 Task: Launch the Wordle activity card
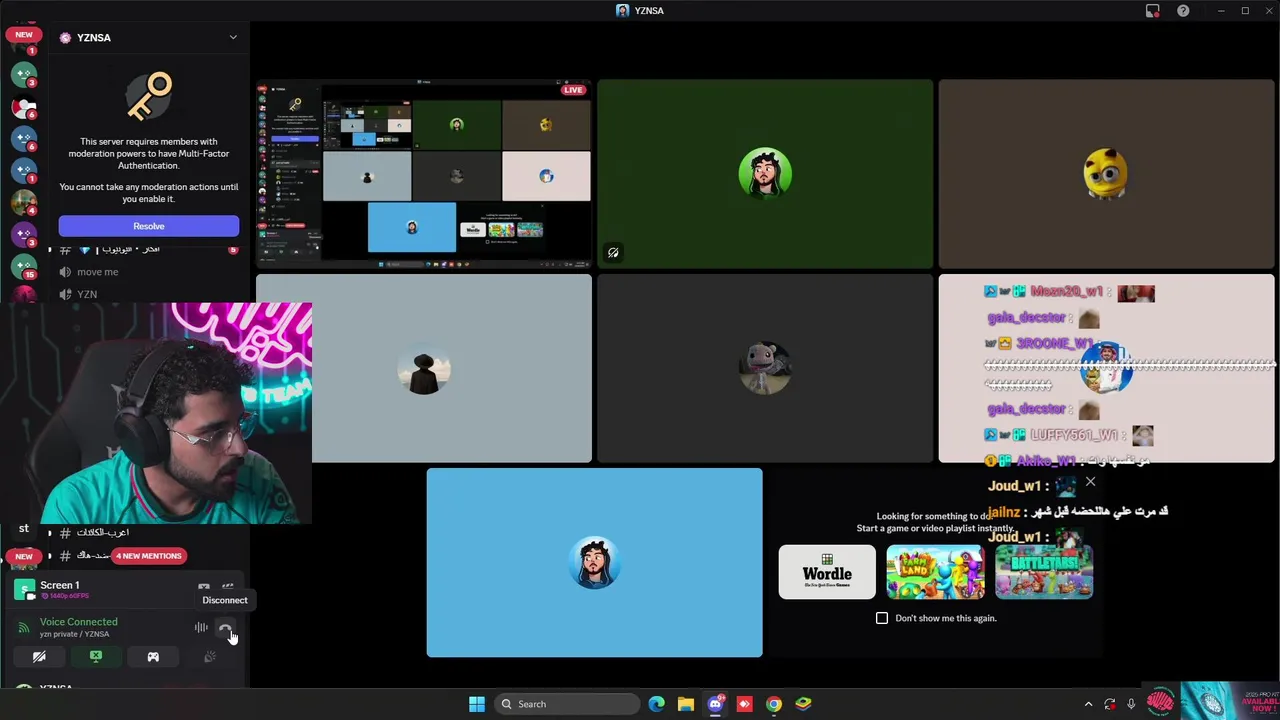[827, 572]
